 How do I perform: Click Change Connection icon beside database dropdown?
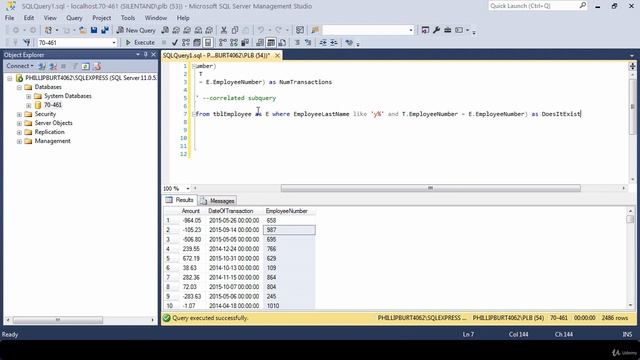click(x=27, y=42)
